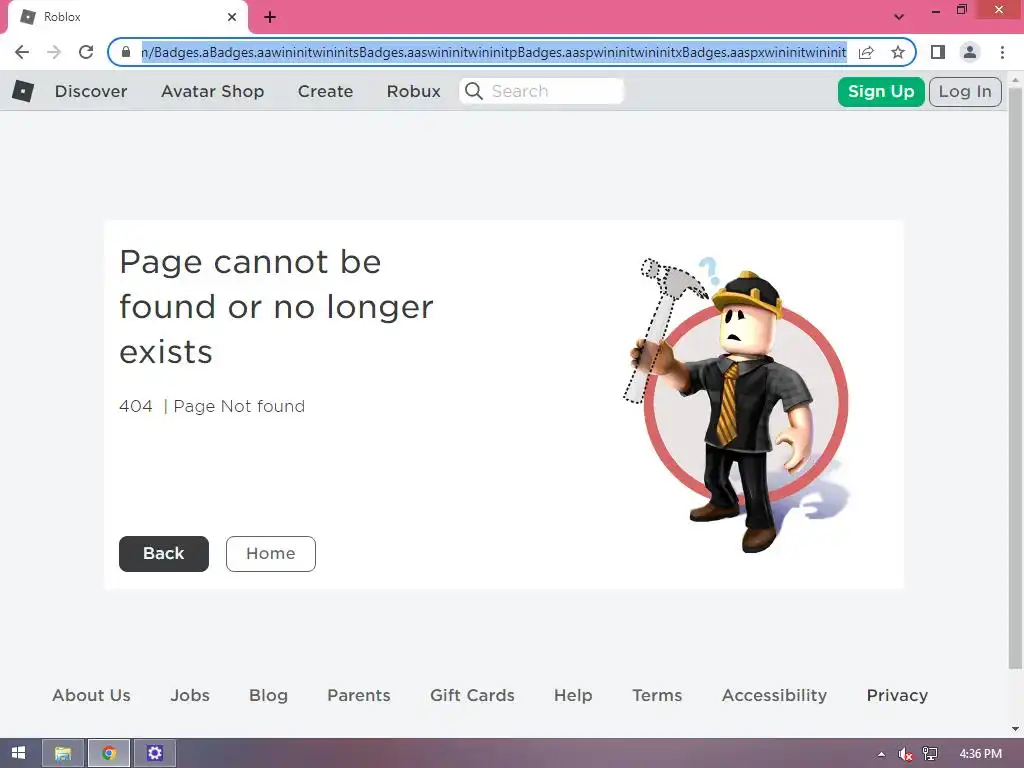
Task: Open the Accessibility footer link
Action: click(775, 696)
